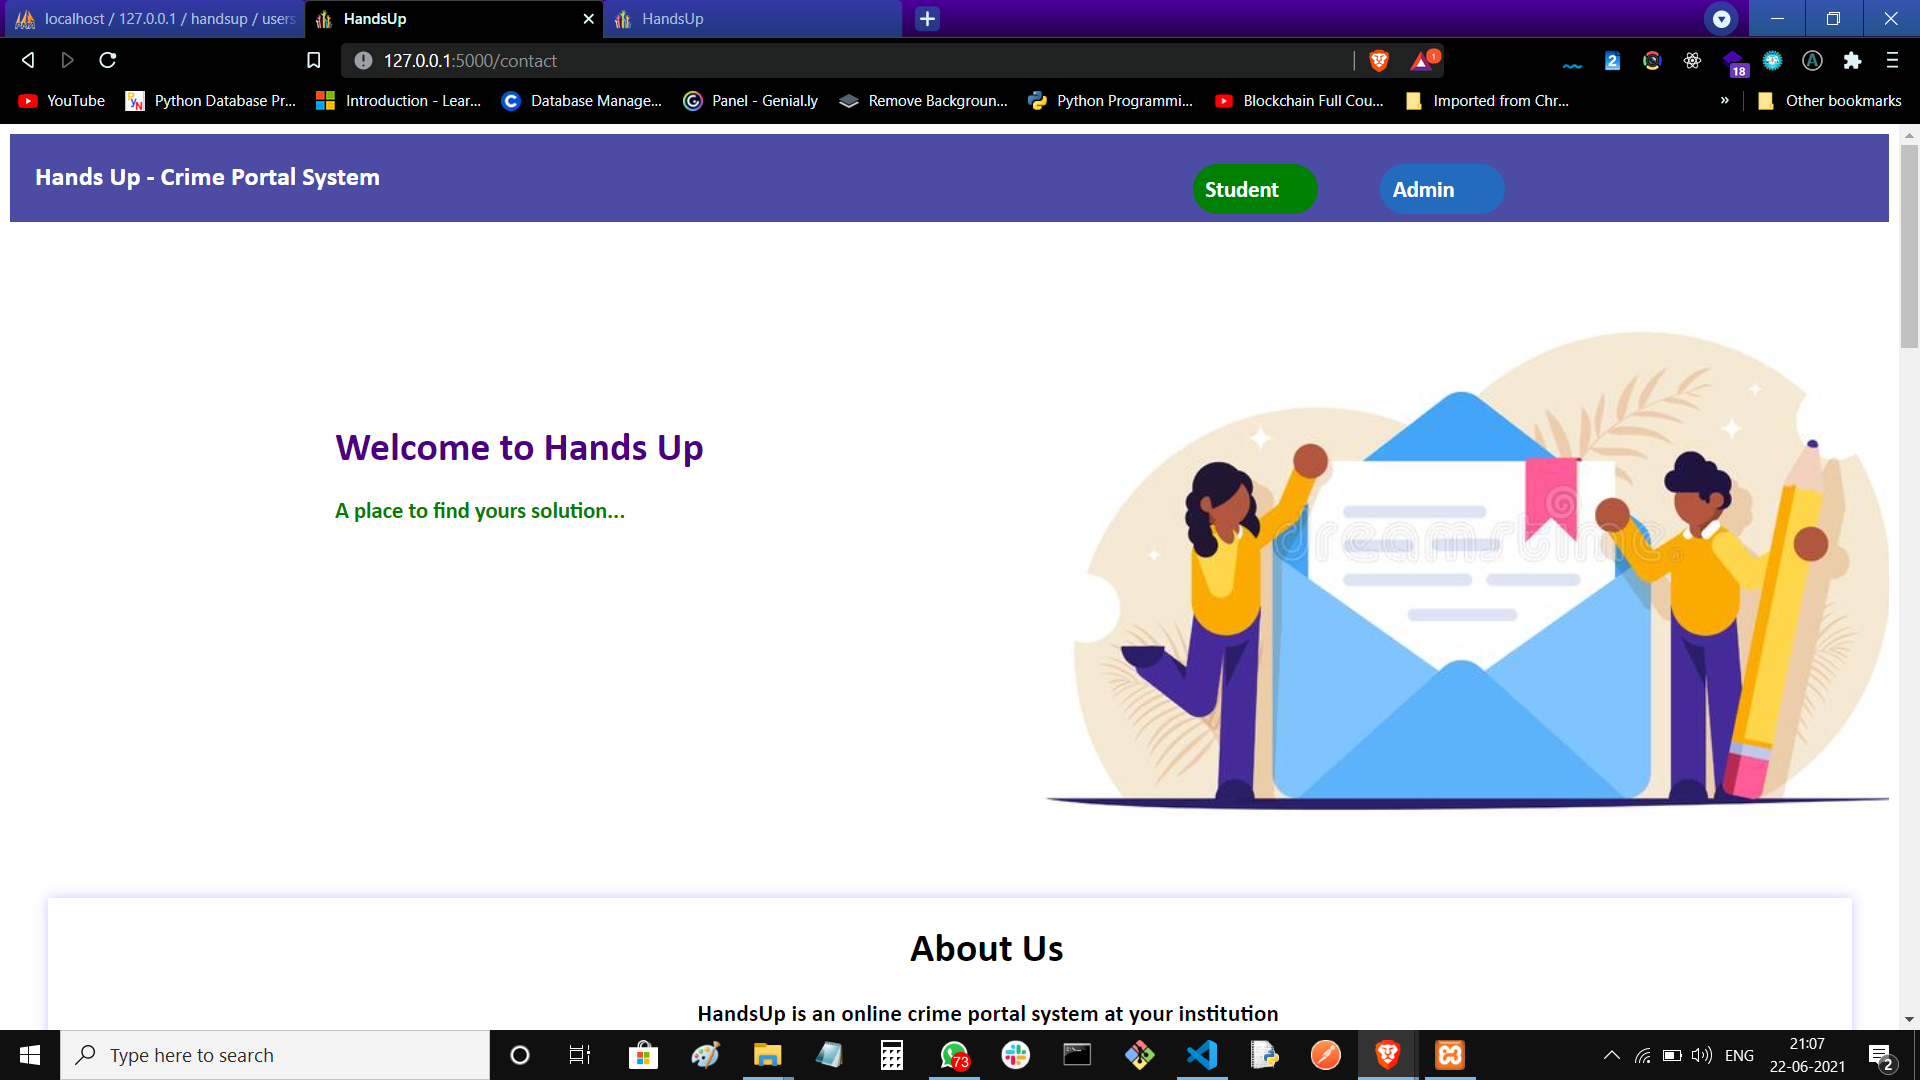Click the ENG language indicator
The width and height of the screenshot is (1920, 1080).
[1739, 1055]
